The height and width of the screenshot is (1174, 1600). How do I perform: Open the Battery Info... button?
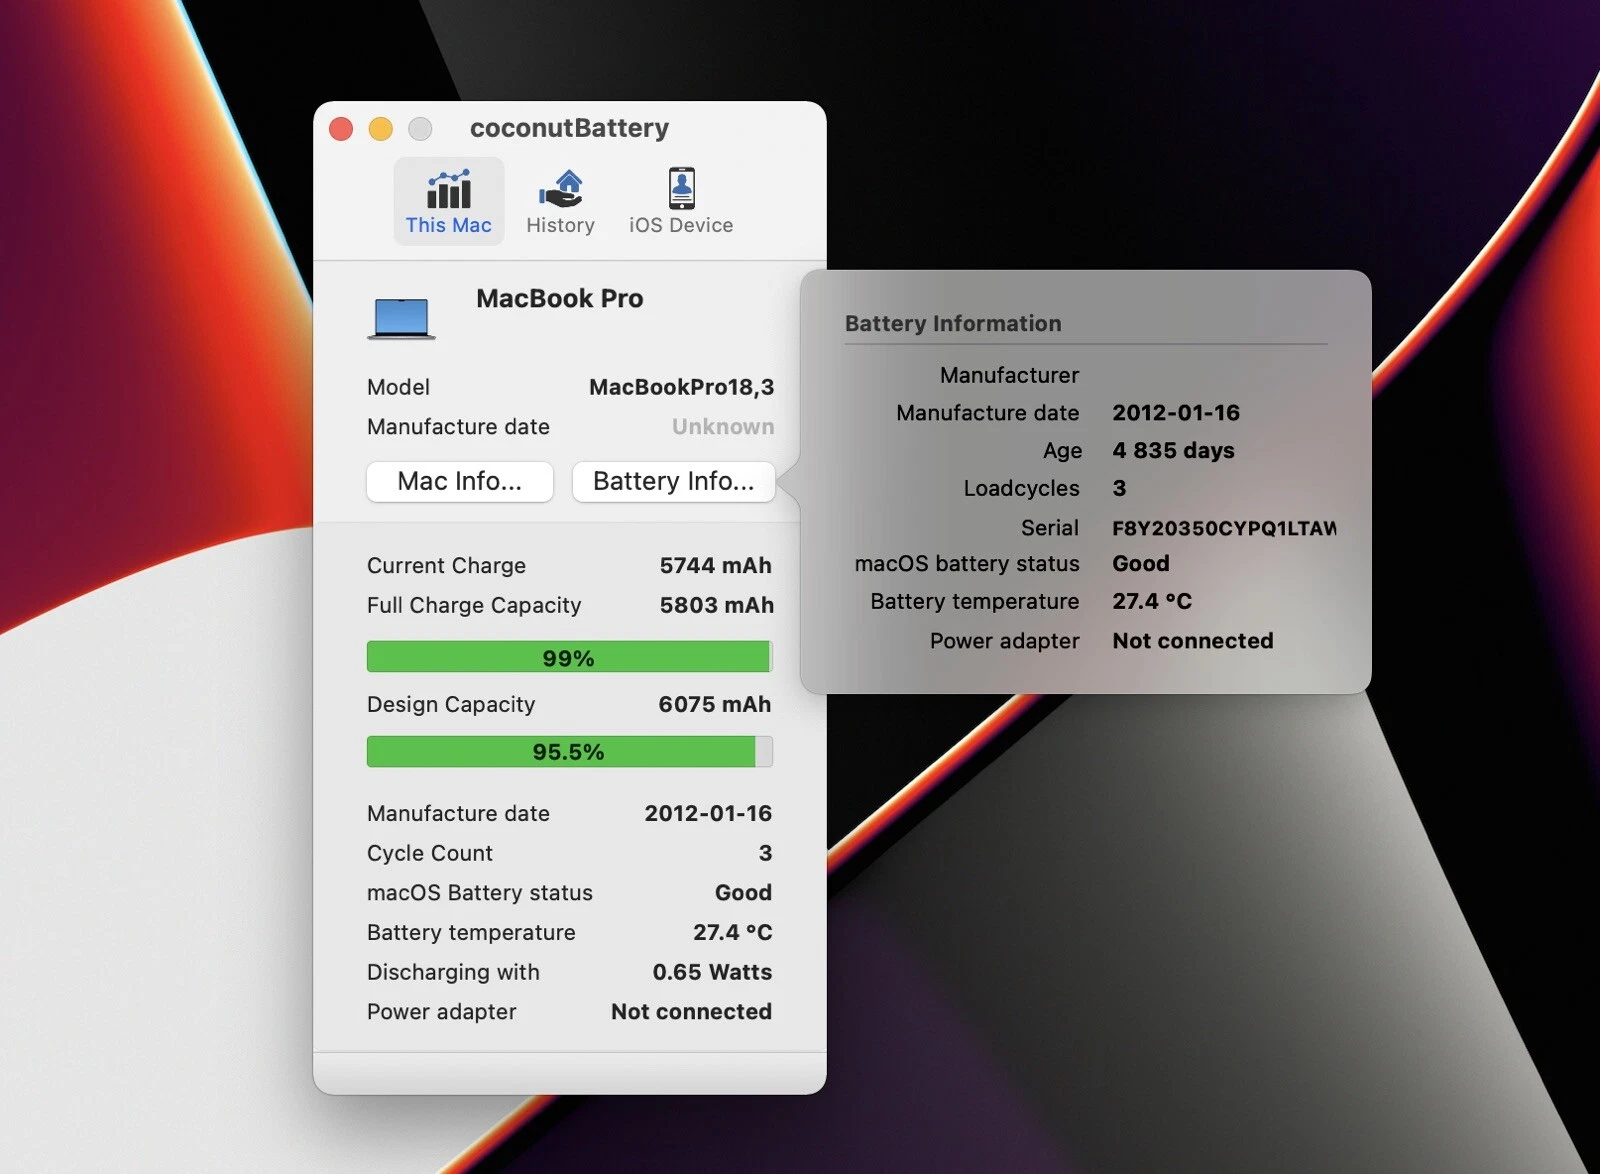[673, 481]
